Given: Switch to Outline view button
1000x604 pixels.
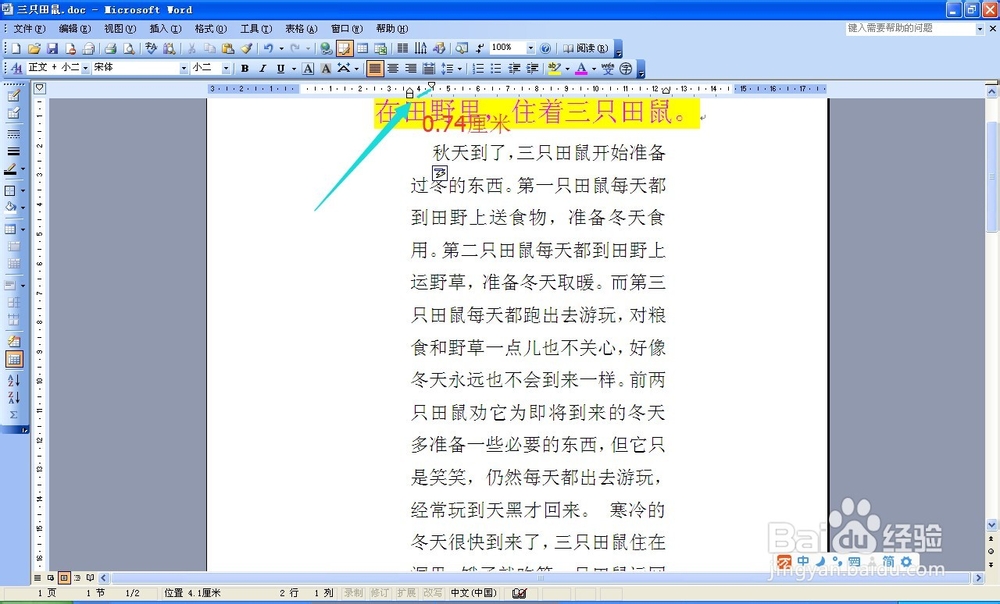Looking at the screenshot, I should pos(77,578).
